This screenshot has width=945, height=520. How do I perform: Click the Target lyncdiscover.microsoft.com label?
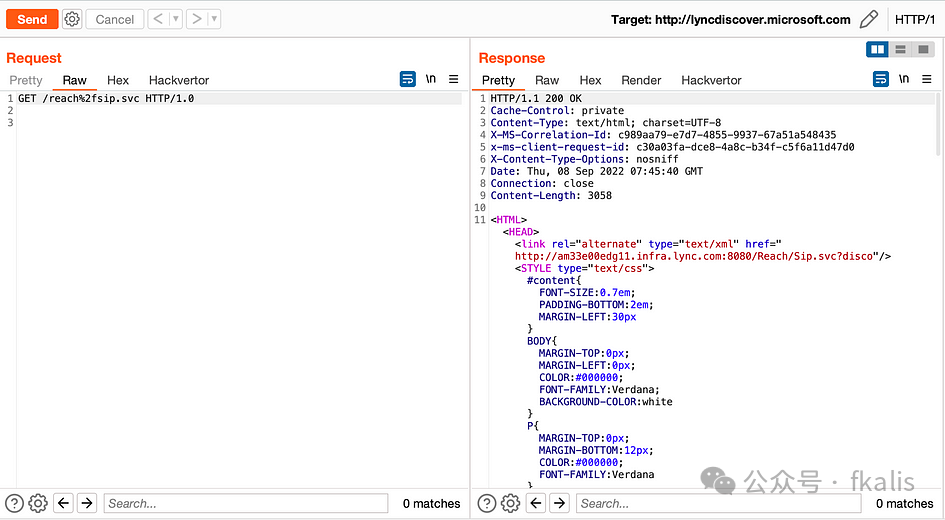(x=730, y=19)
